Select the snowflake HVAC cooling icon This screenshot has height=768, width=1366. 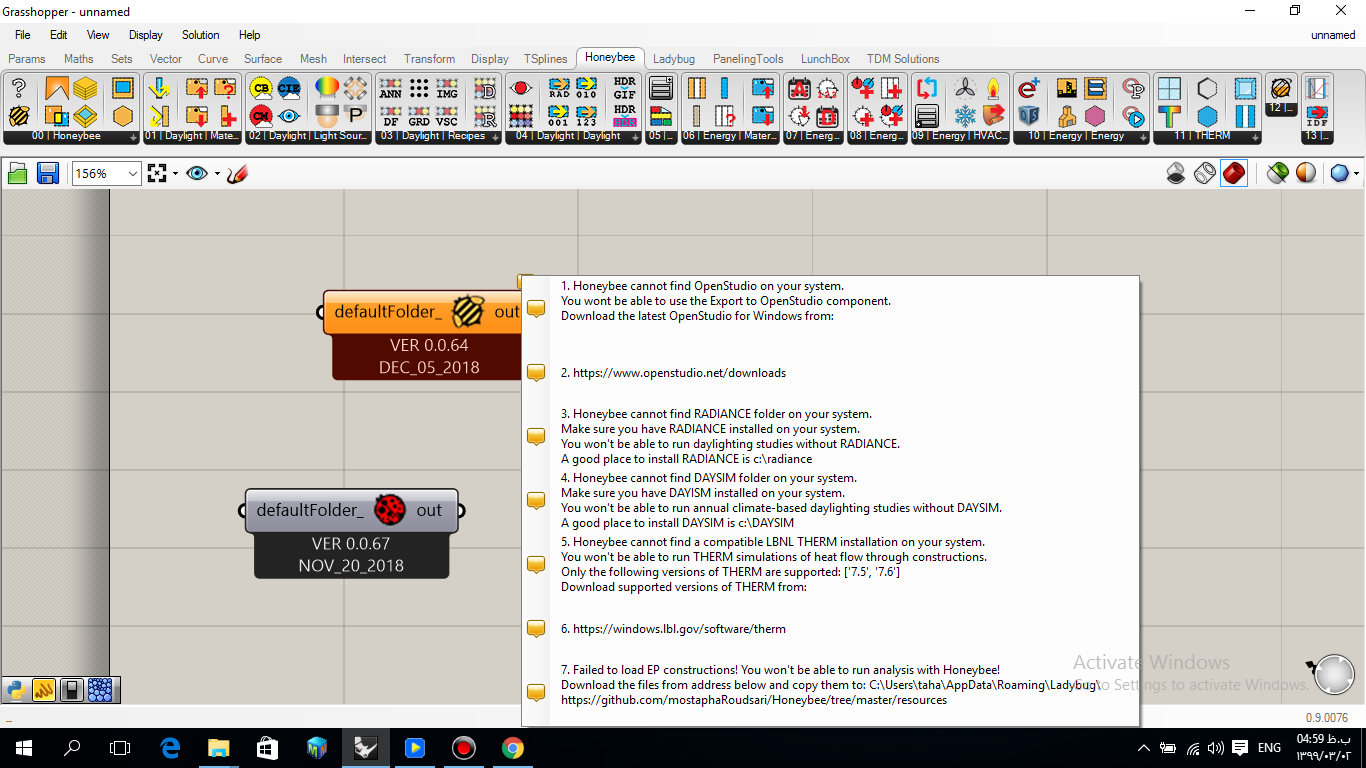(x=965, y=115)
